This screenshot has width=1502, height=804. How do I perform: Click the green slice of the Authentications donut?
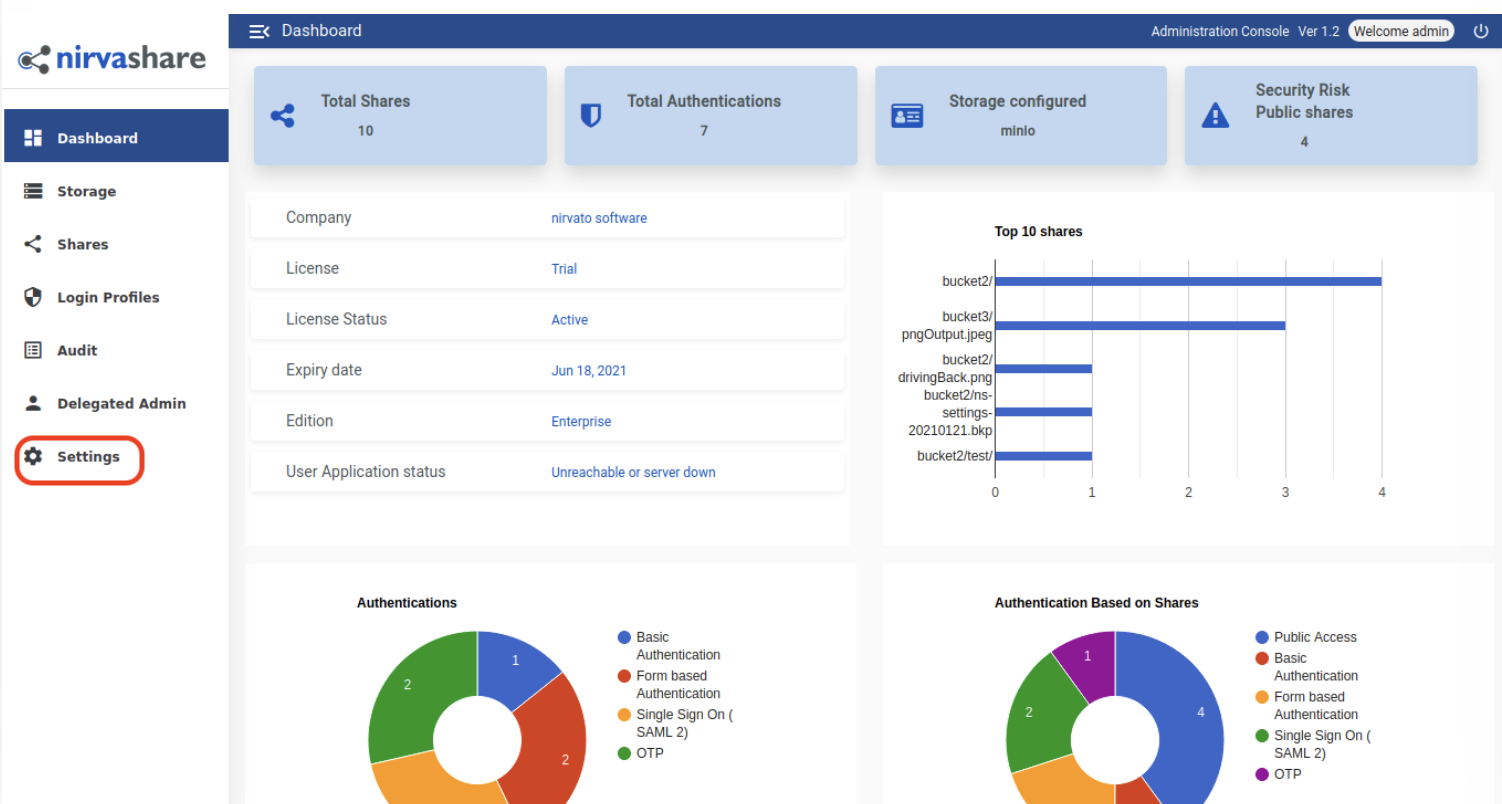408,686
